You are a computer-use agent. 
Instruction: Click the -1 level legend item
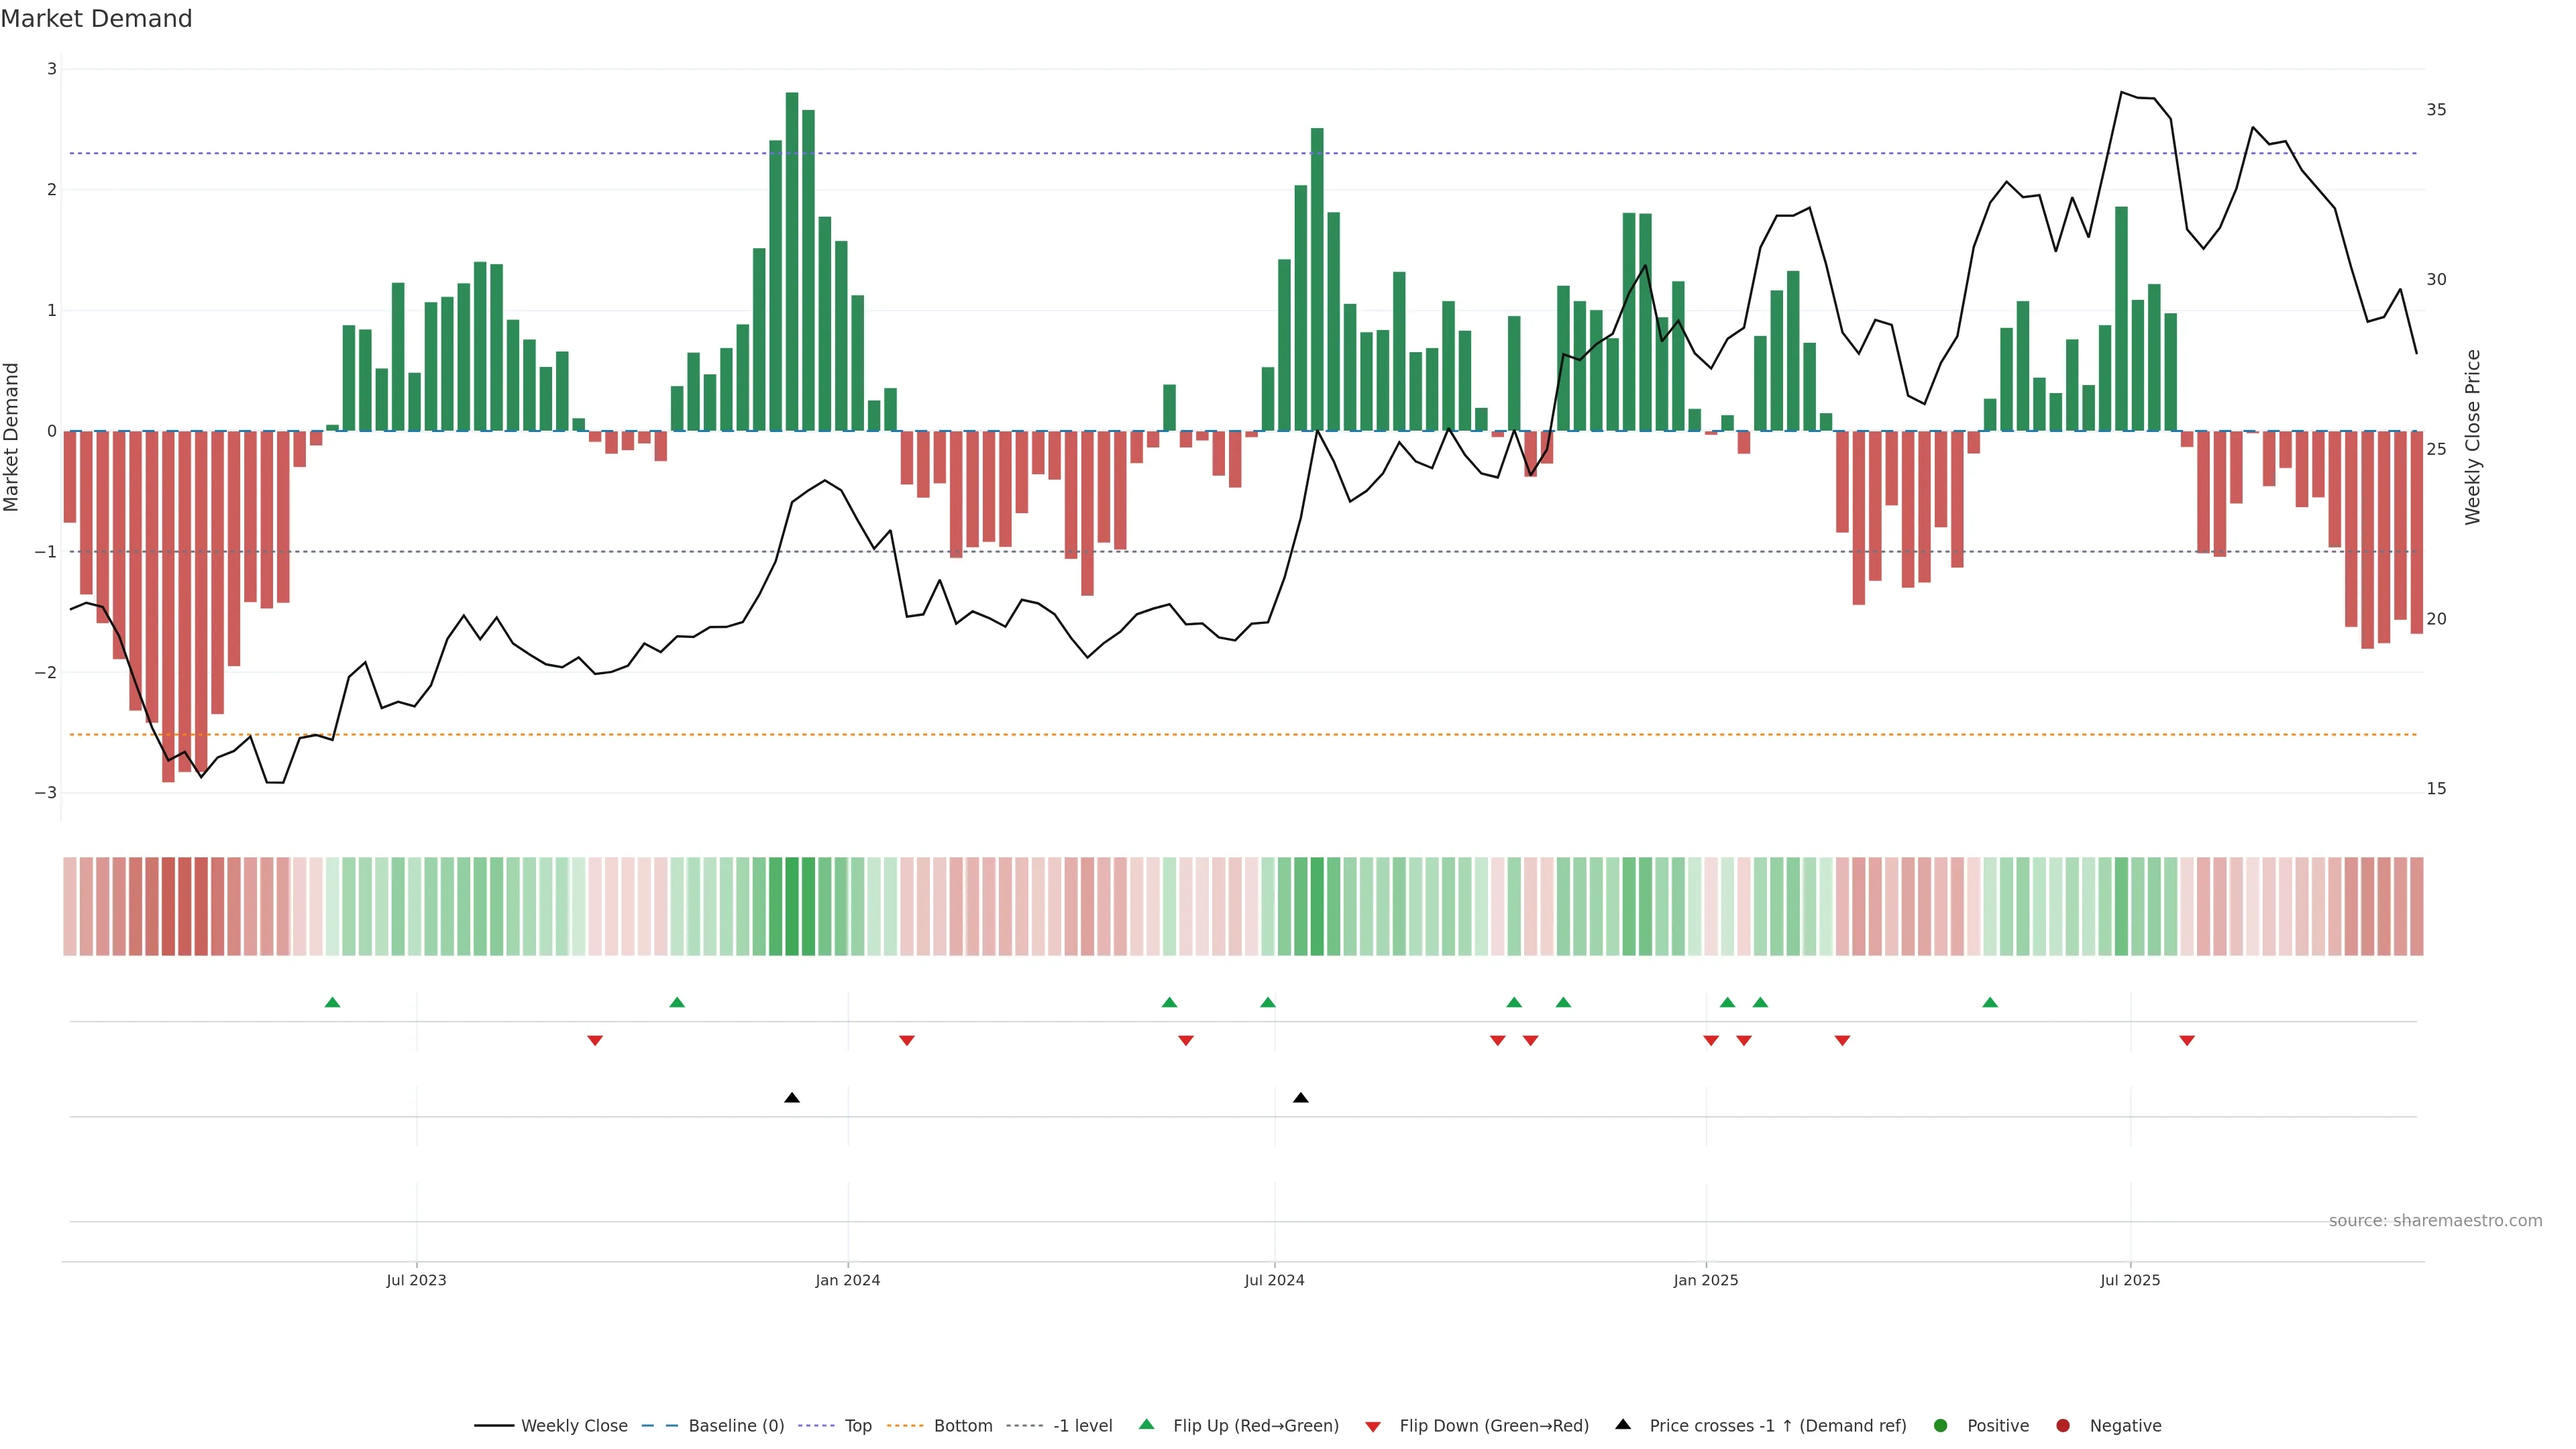(1082, 1425)
